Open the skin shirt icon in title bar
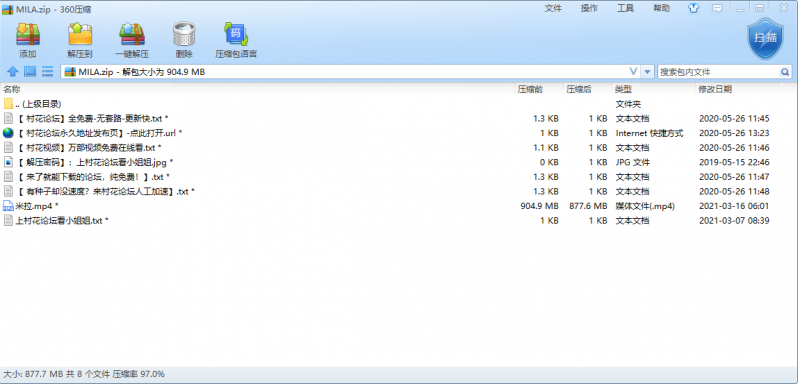The width and height of the screenshot is (800, 384). pos(693,8)
